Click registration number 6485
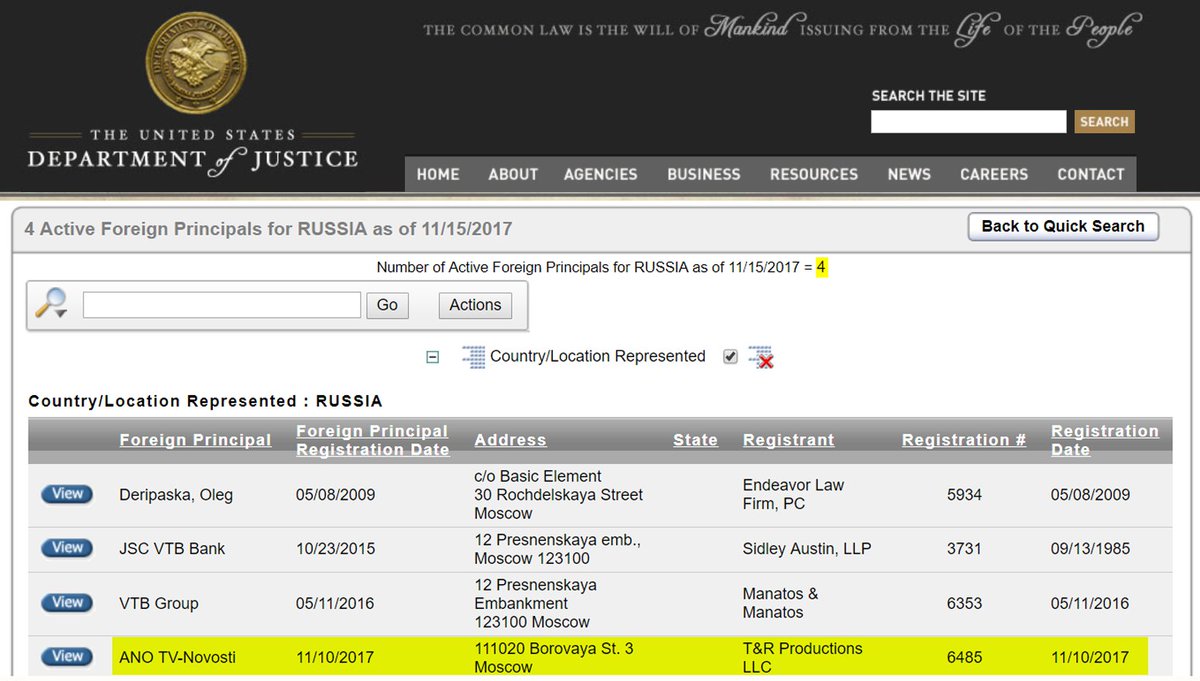Screen dimensions: 1200x681 click(964, 658)
